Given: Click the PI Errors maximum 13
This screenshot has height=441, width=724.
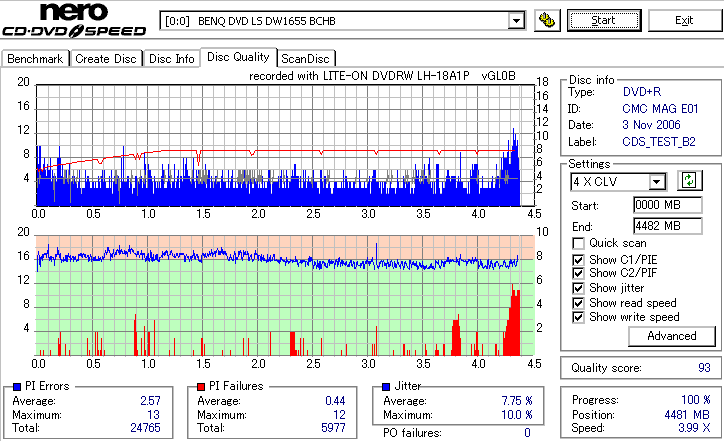Looking at the screenshot, I should (154, 415).
